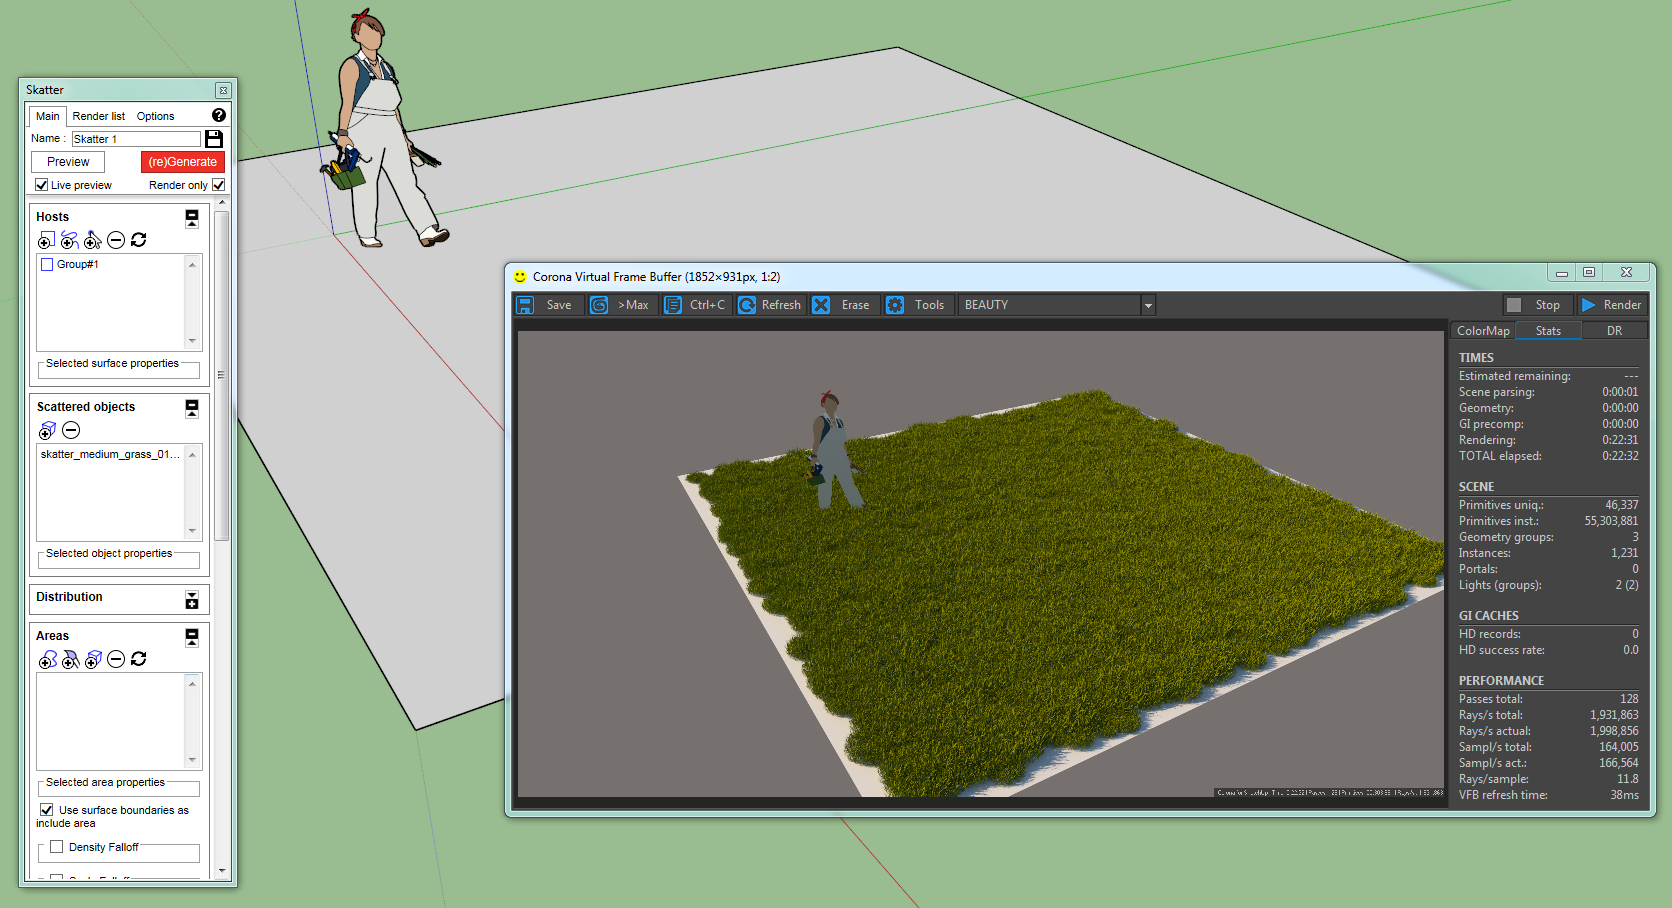The height and width of the screenshot is (908, 1672).
Task: Click Hosts list scroll down arrow
Action: pyautogui.click(x=192, y=341)
